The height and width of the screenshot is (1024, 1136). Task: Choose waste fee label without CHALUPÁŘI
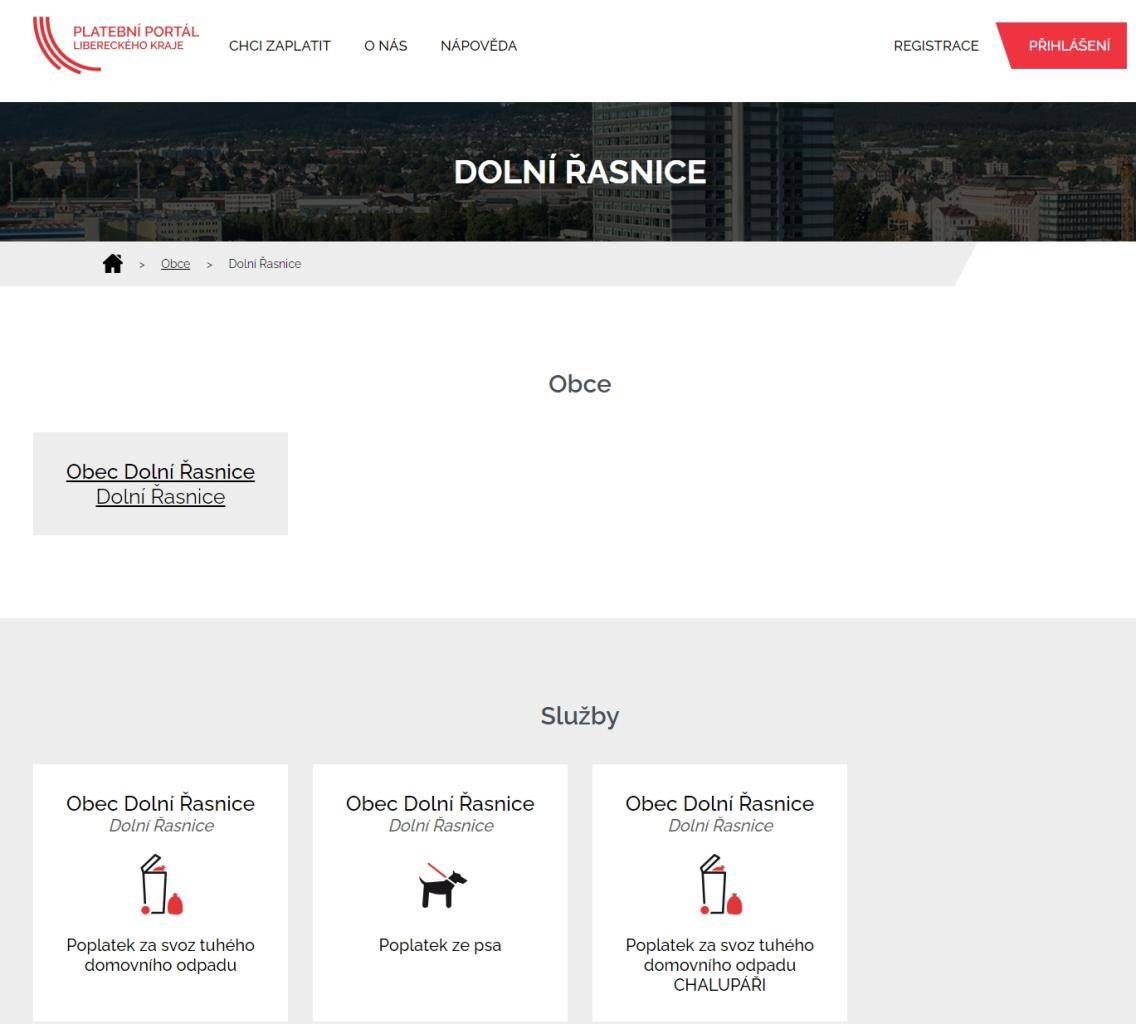[160, 955]
